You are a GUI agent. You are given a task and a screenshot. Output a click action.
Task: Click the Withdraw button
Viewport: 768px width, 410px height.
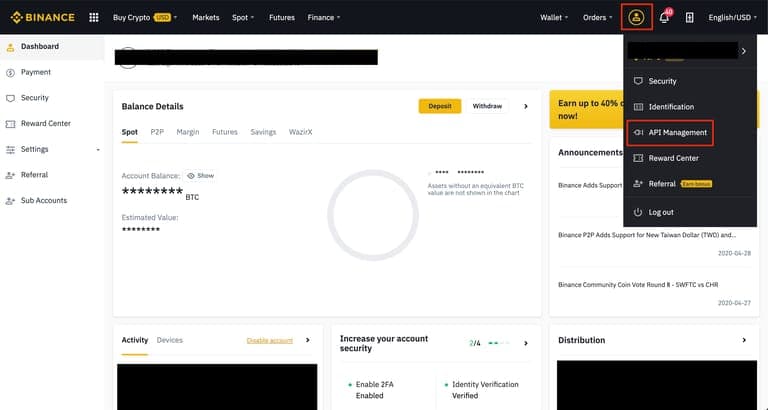coord(487,106)
